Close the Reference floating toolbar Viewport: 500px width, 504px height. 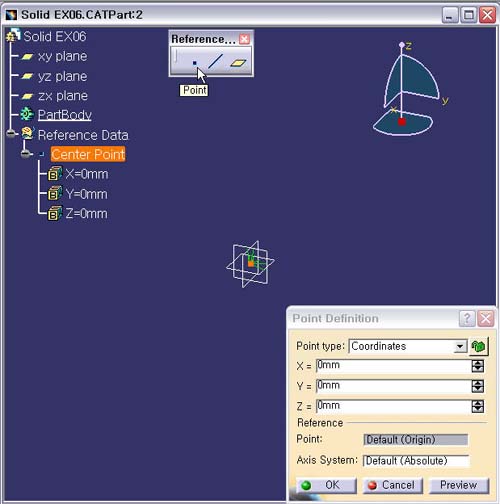coord(244,39)
